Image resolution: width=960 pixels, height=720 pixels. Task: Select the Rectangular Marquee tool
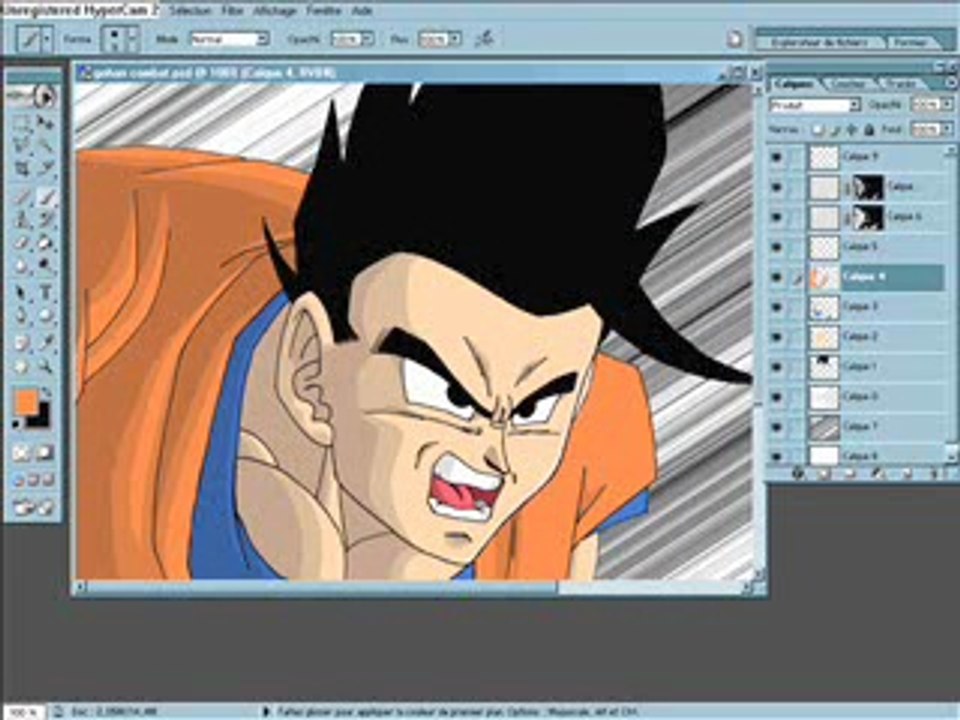click(x=21, y=123)
